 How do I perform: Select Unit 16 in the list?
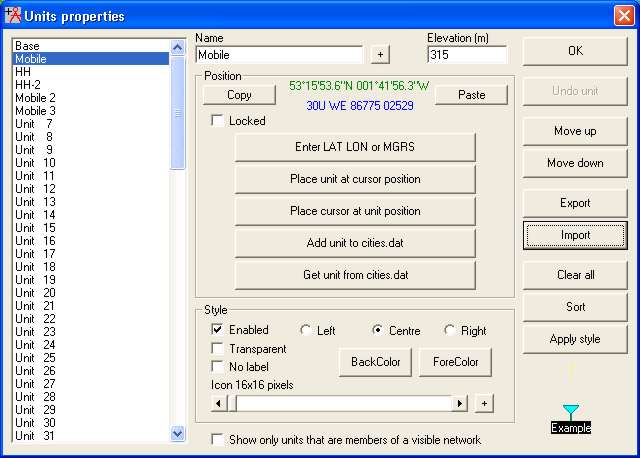91,241
